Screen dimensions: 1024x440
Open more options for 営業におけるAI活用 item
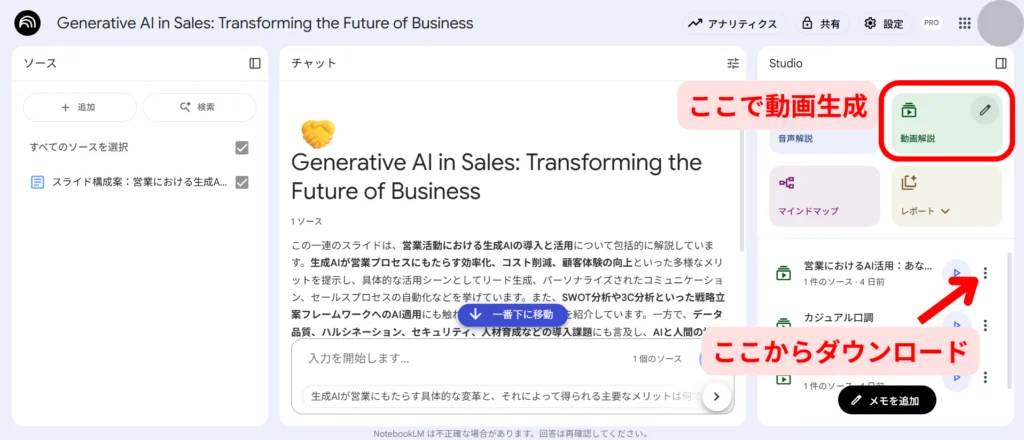985,273
